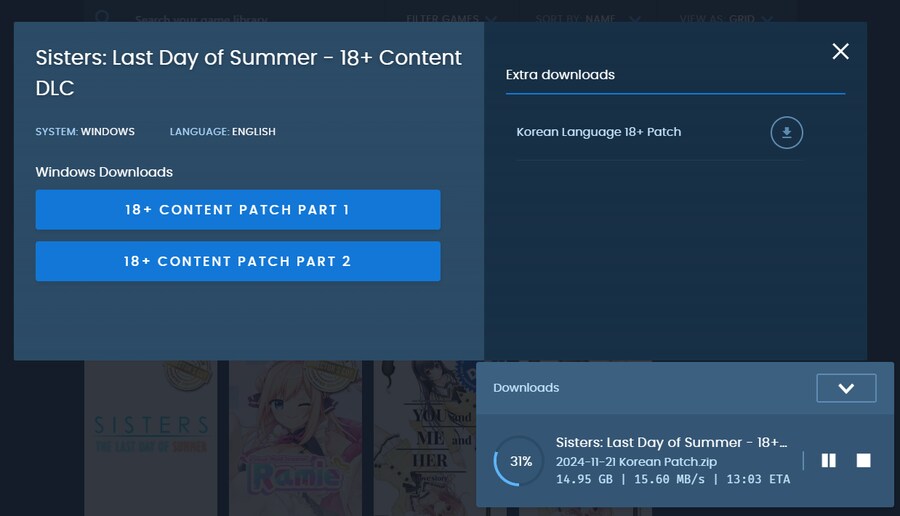Click the search magnifier icon
This screenshot has height=516, width=900.
(102, 18)
